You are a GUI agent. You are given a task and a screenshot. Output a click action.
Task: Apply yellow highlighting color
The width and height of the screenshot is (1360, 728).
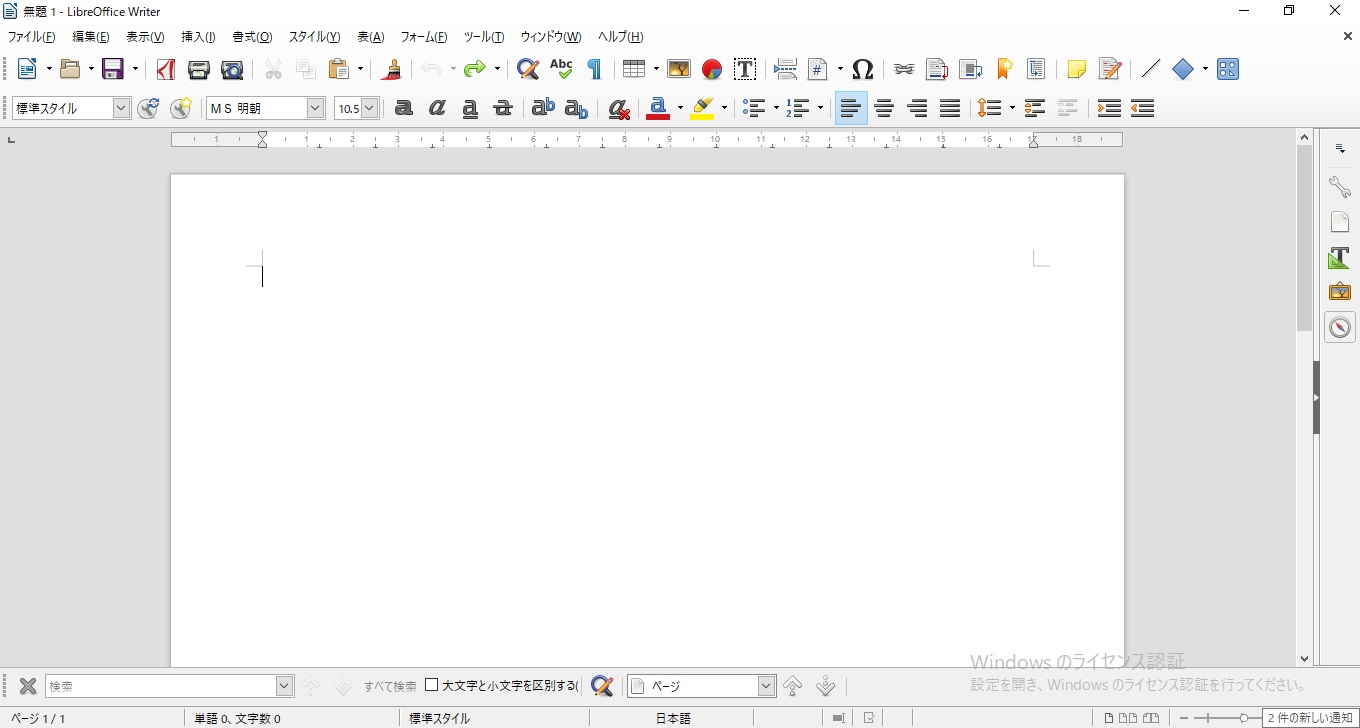pos(702,108)
